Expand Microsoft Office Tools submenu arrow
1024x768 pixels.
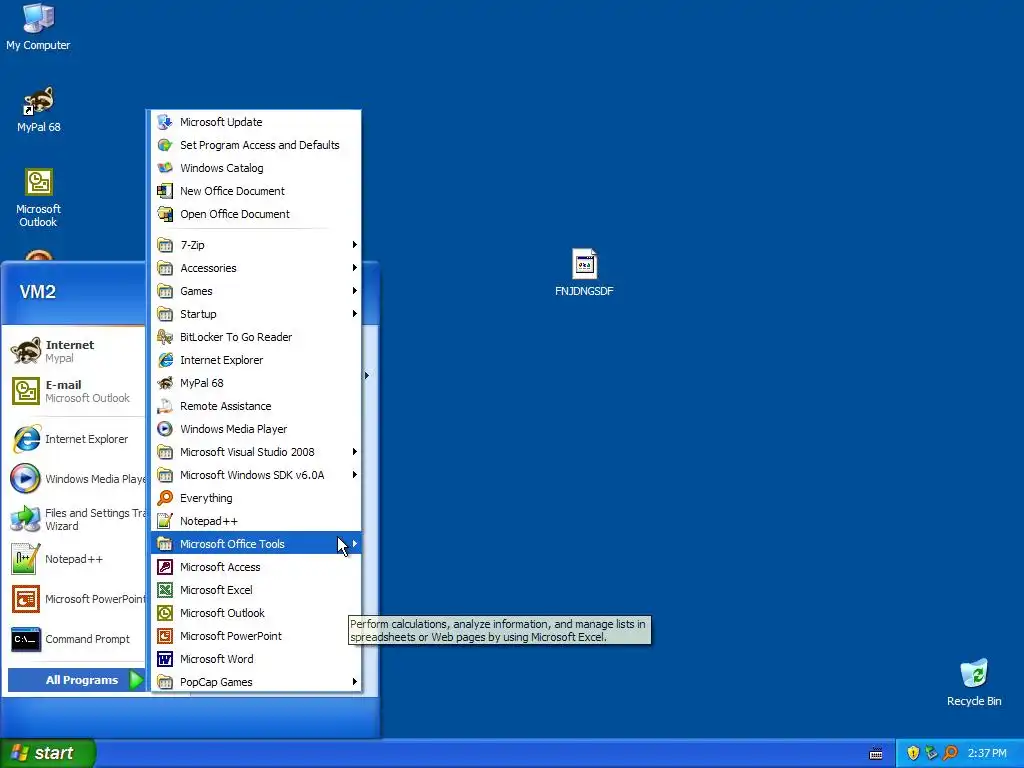[x=355, y=543]
